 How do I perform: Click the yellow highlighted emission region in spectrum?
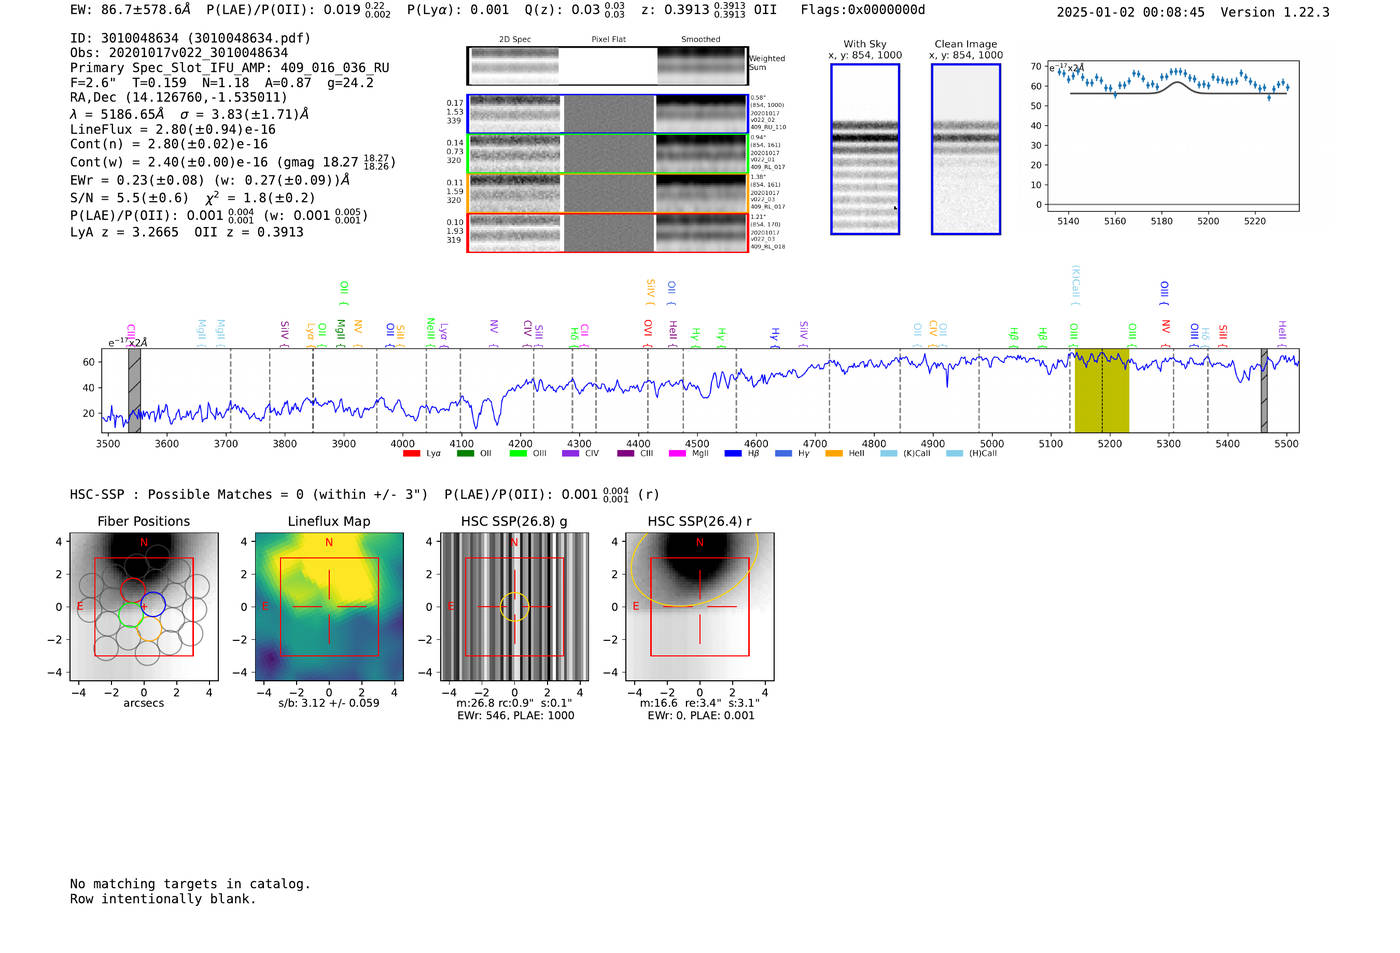tap(1102, 391)
